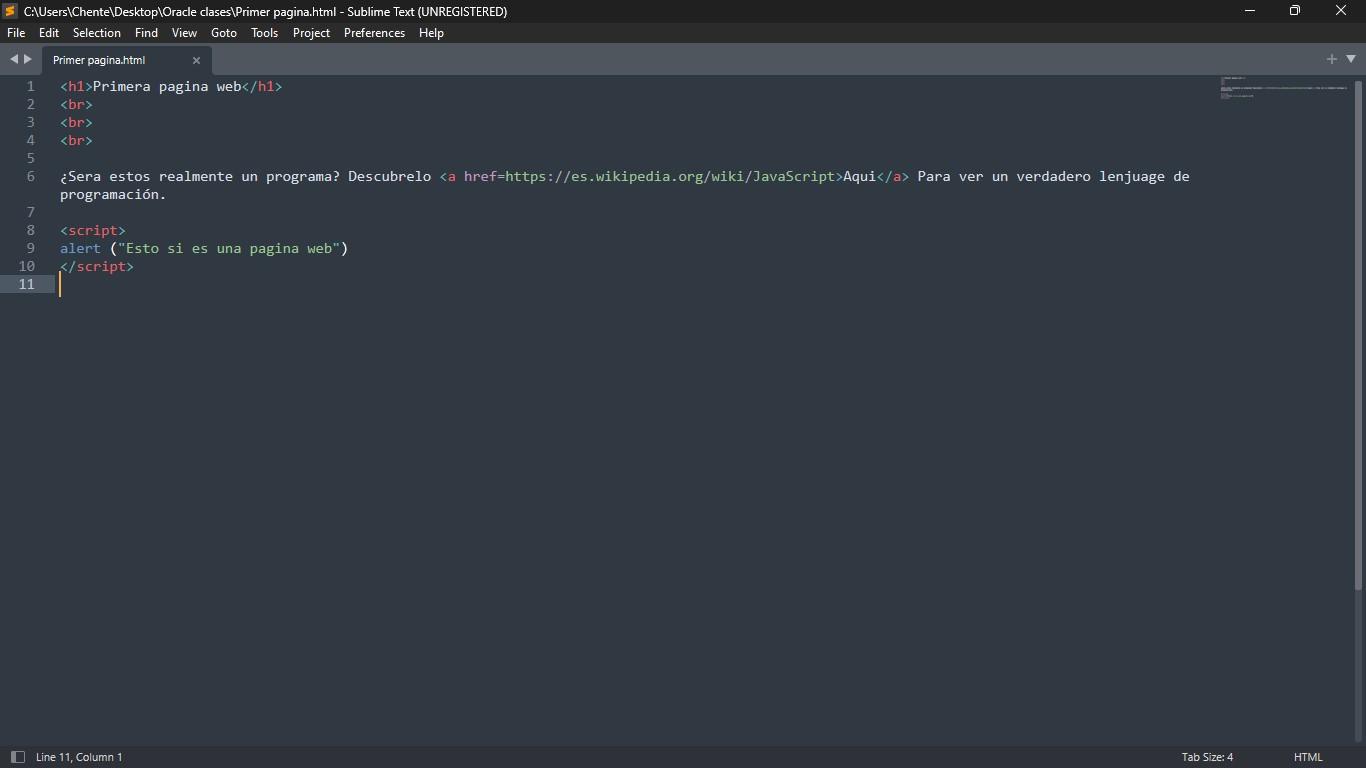Toggle the side bar icon in status bar
The height and width of the screenshot is (768, 1366).
click(x=17, y=757)
